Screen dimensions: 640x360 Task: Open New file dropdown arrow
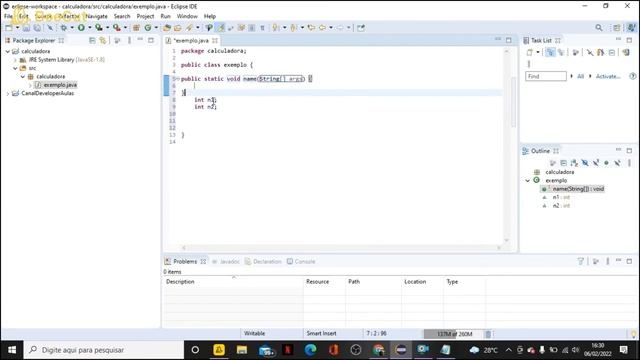[x=17, y=28]
